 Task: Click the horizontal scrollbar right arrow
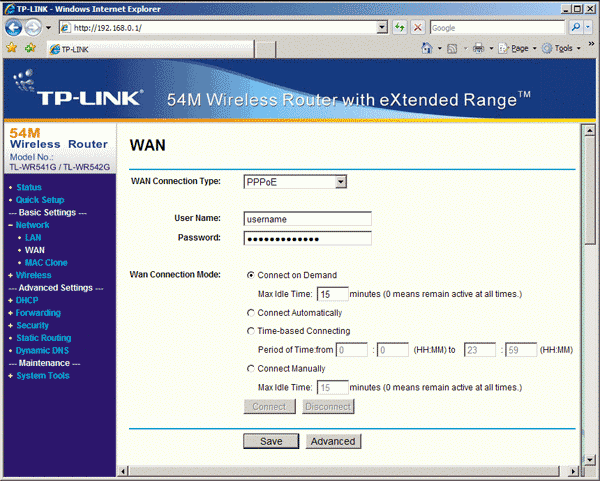573,471
